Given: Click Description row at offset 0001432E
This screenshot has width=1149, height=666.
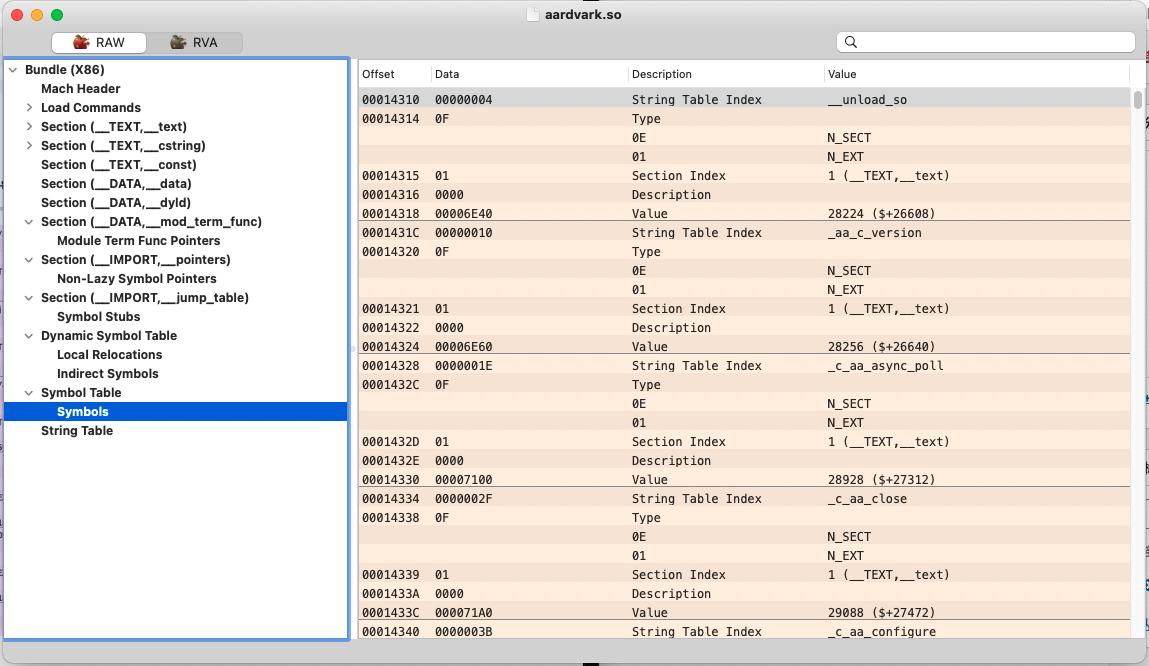Looking at the screenshot, I should [745, 461].
